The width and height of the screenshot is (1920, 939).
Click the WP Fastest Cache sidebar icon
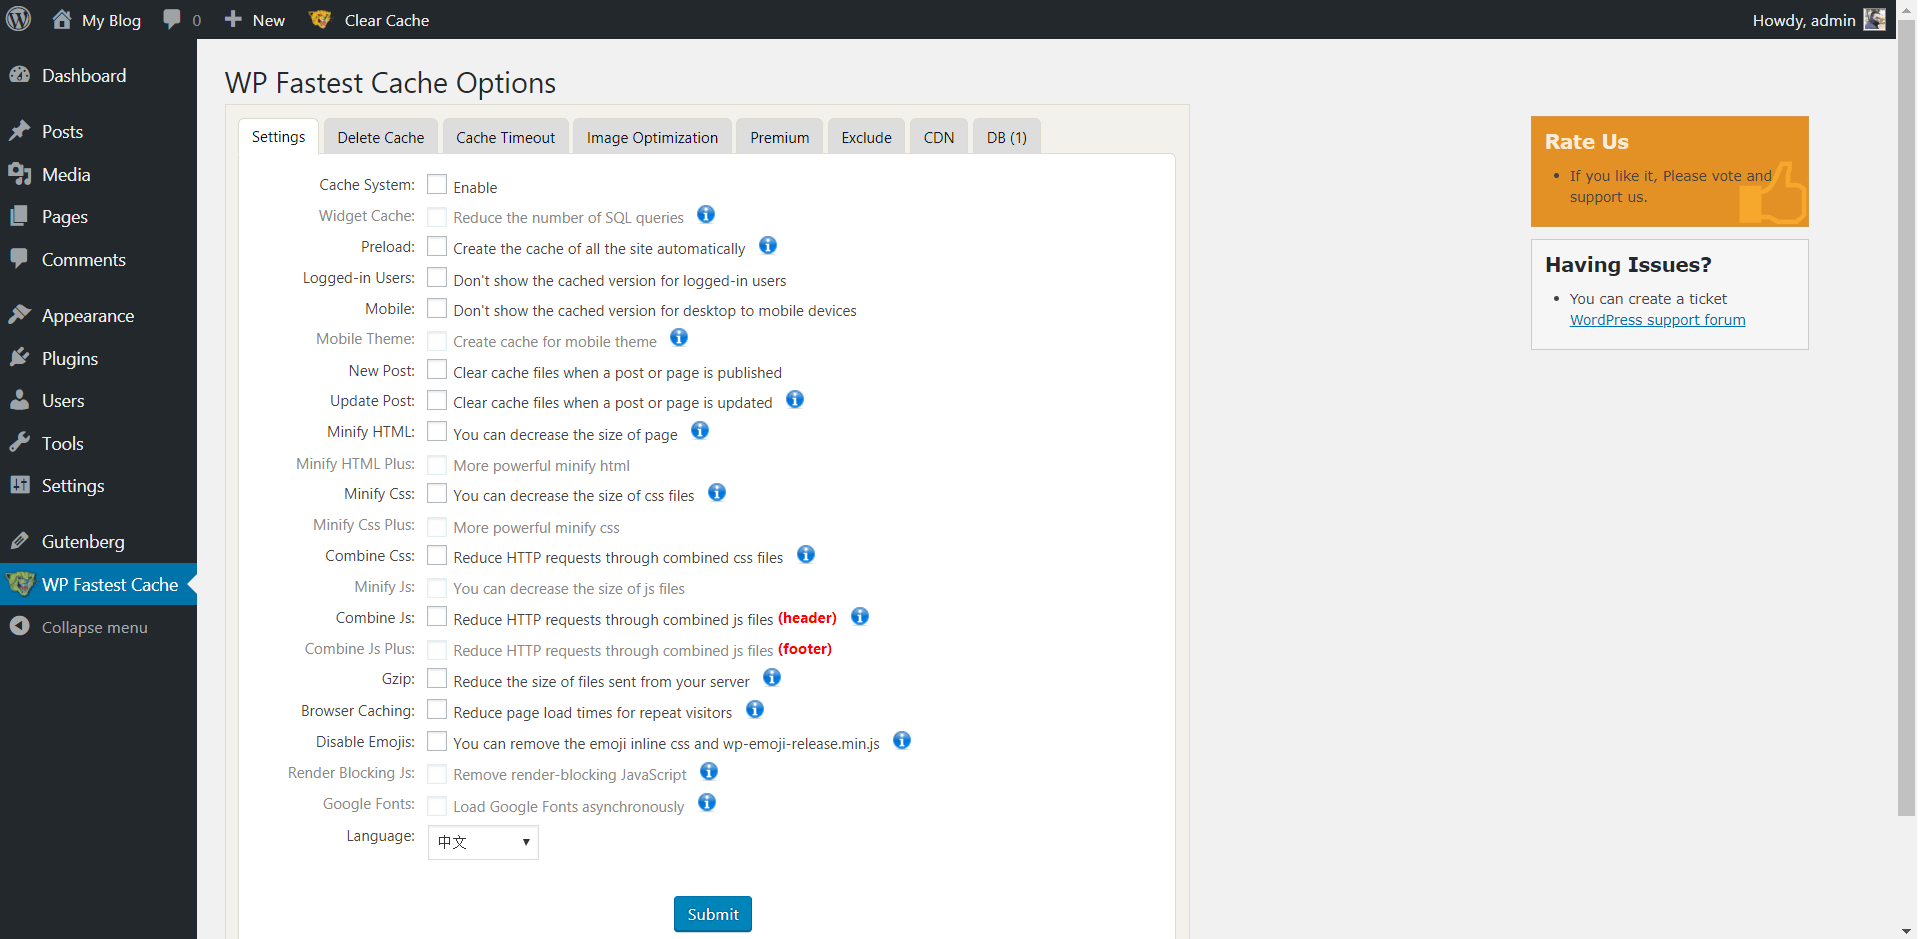20,584
